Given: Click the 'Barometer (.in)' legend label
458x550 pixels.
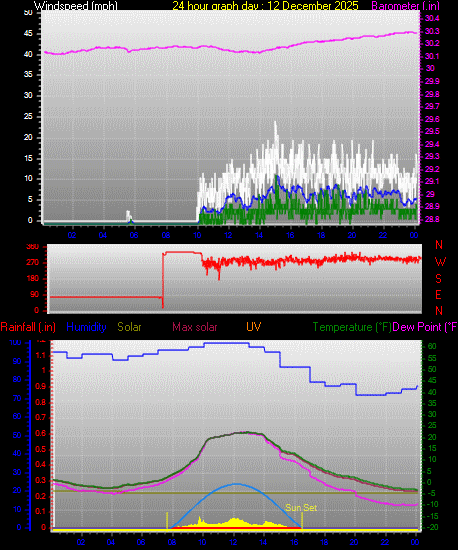Looking at the screenshot, I should (405, 6).
